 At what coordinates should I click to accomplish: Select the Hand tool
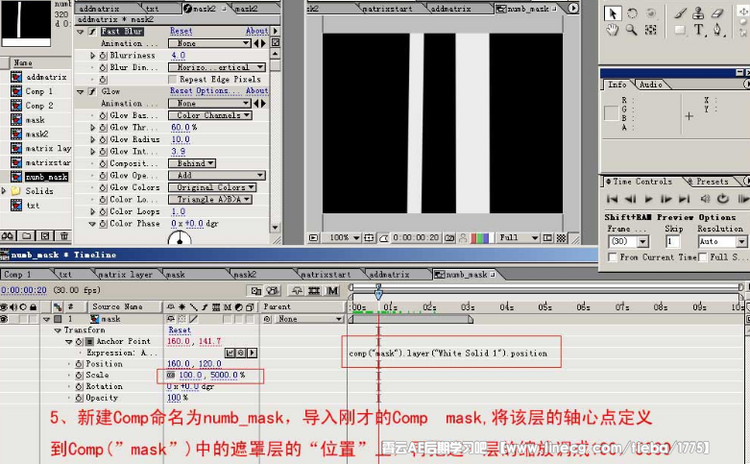point(612,30)
